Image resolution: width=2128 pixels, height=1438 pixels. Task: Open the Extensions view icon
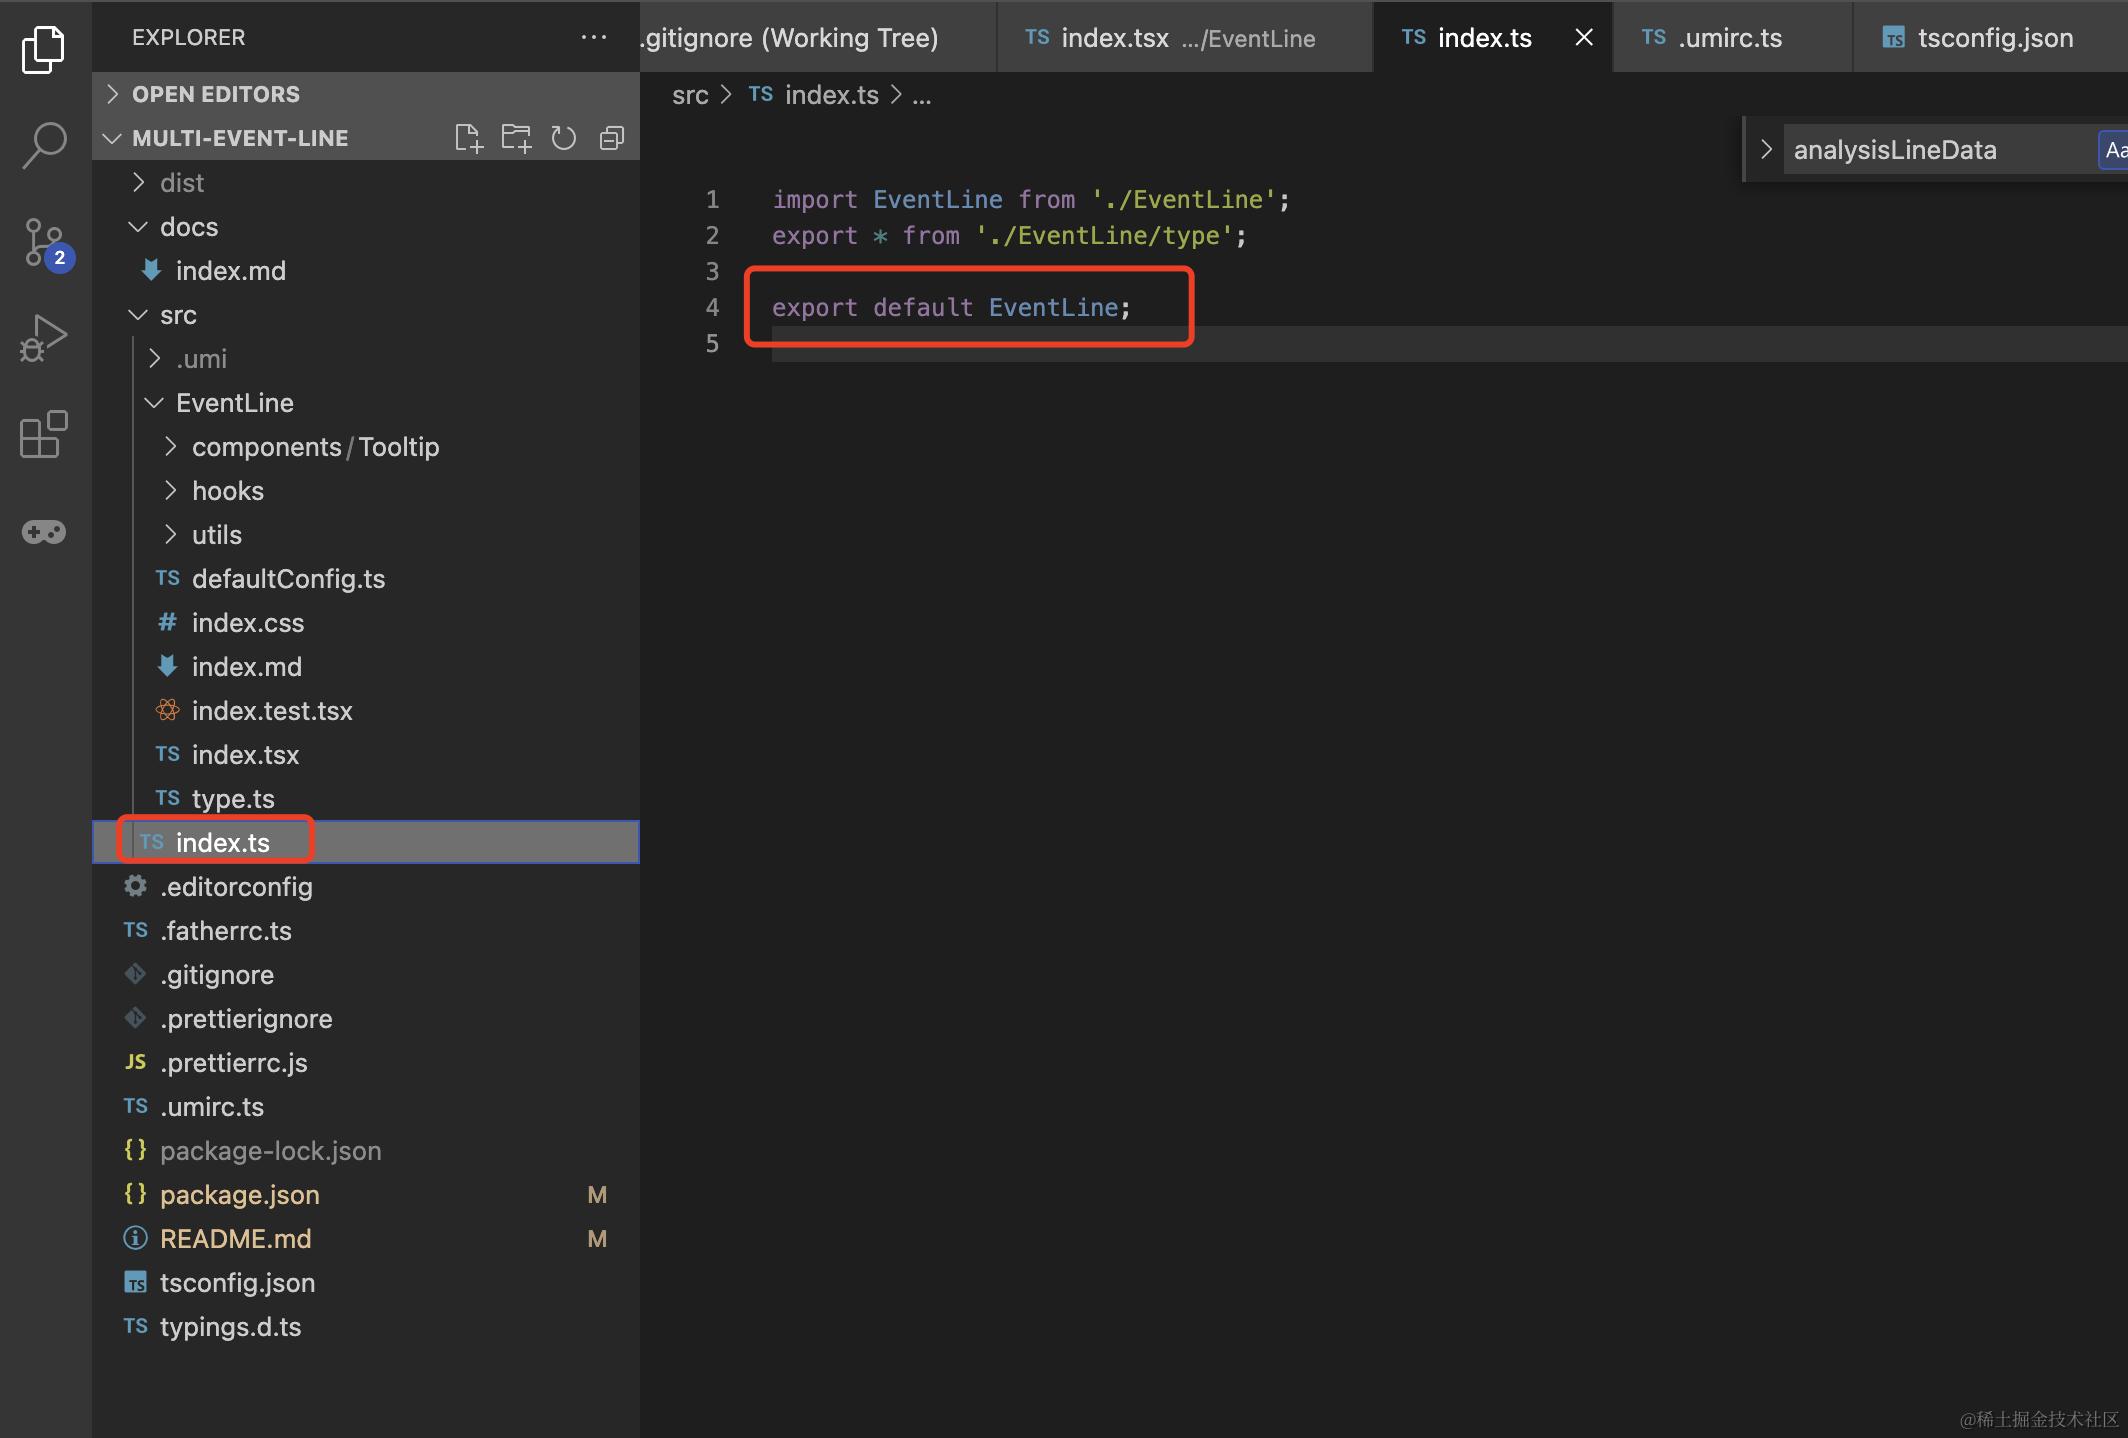(43, 435)
